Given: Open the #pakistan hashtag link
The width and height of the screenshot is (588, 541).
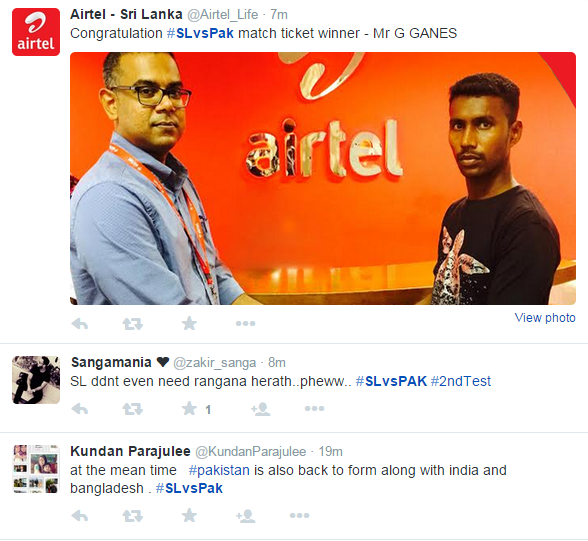Looking at the screenshot, I should pos(219,470).
